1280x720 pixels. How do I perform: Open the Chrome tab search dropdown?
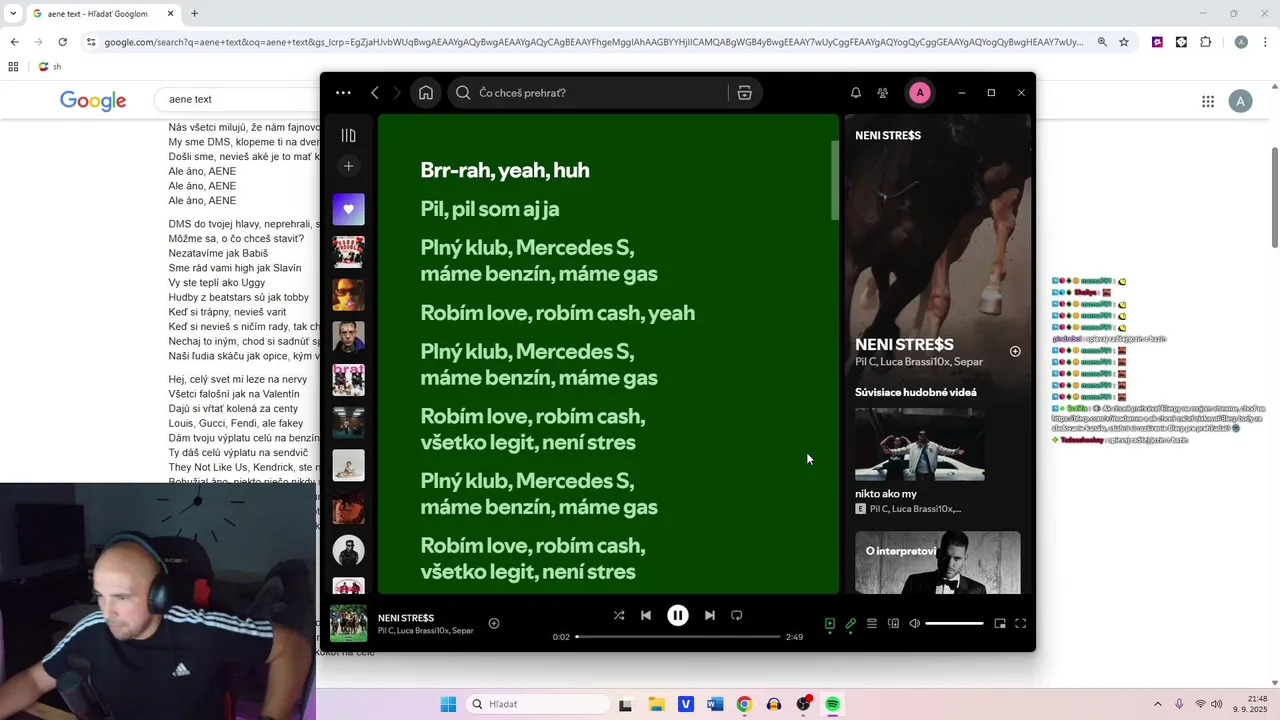pyautogui.click(x=12, y=14)
